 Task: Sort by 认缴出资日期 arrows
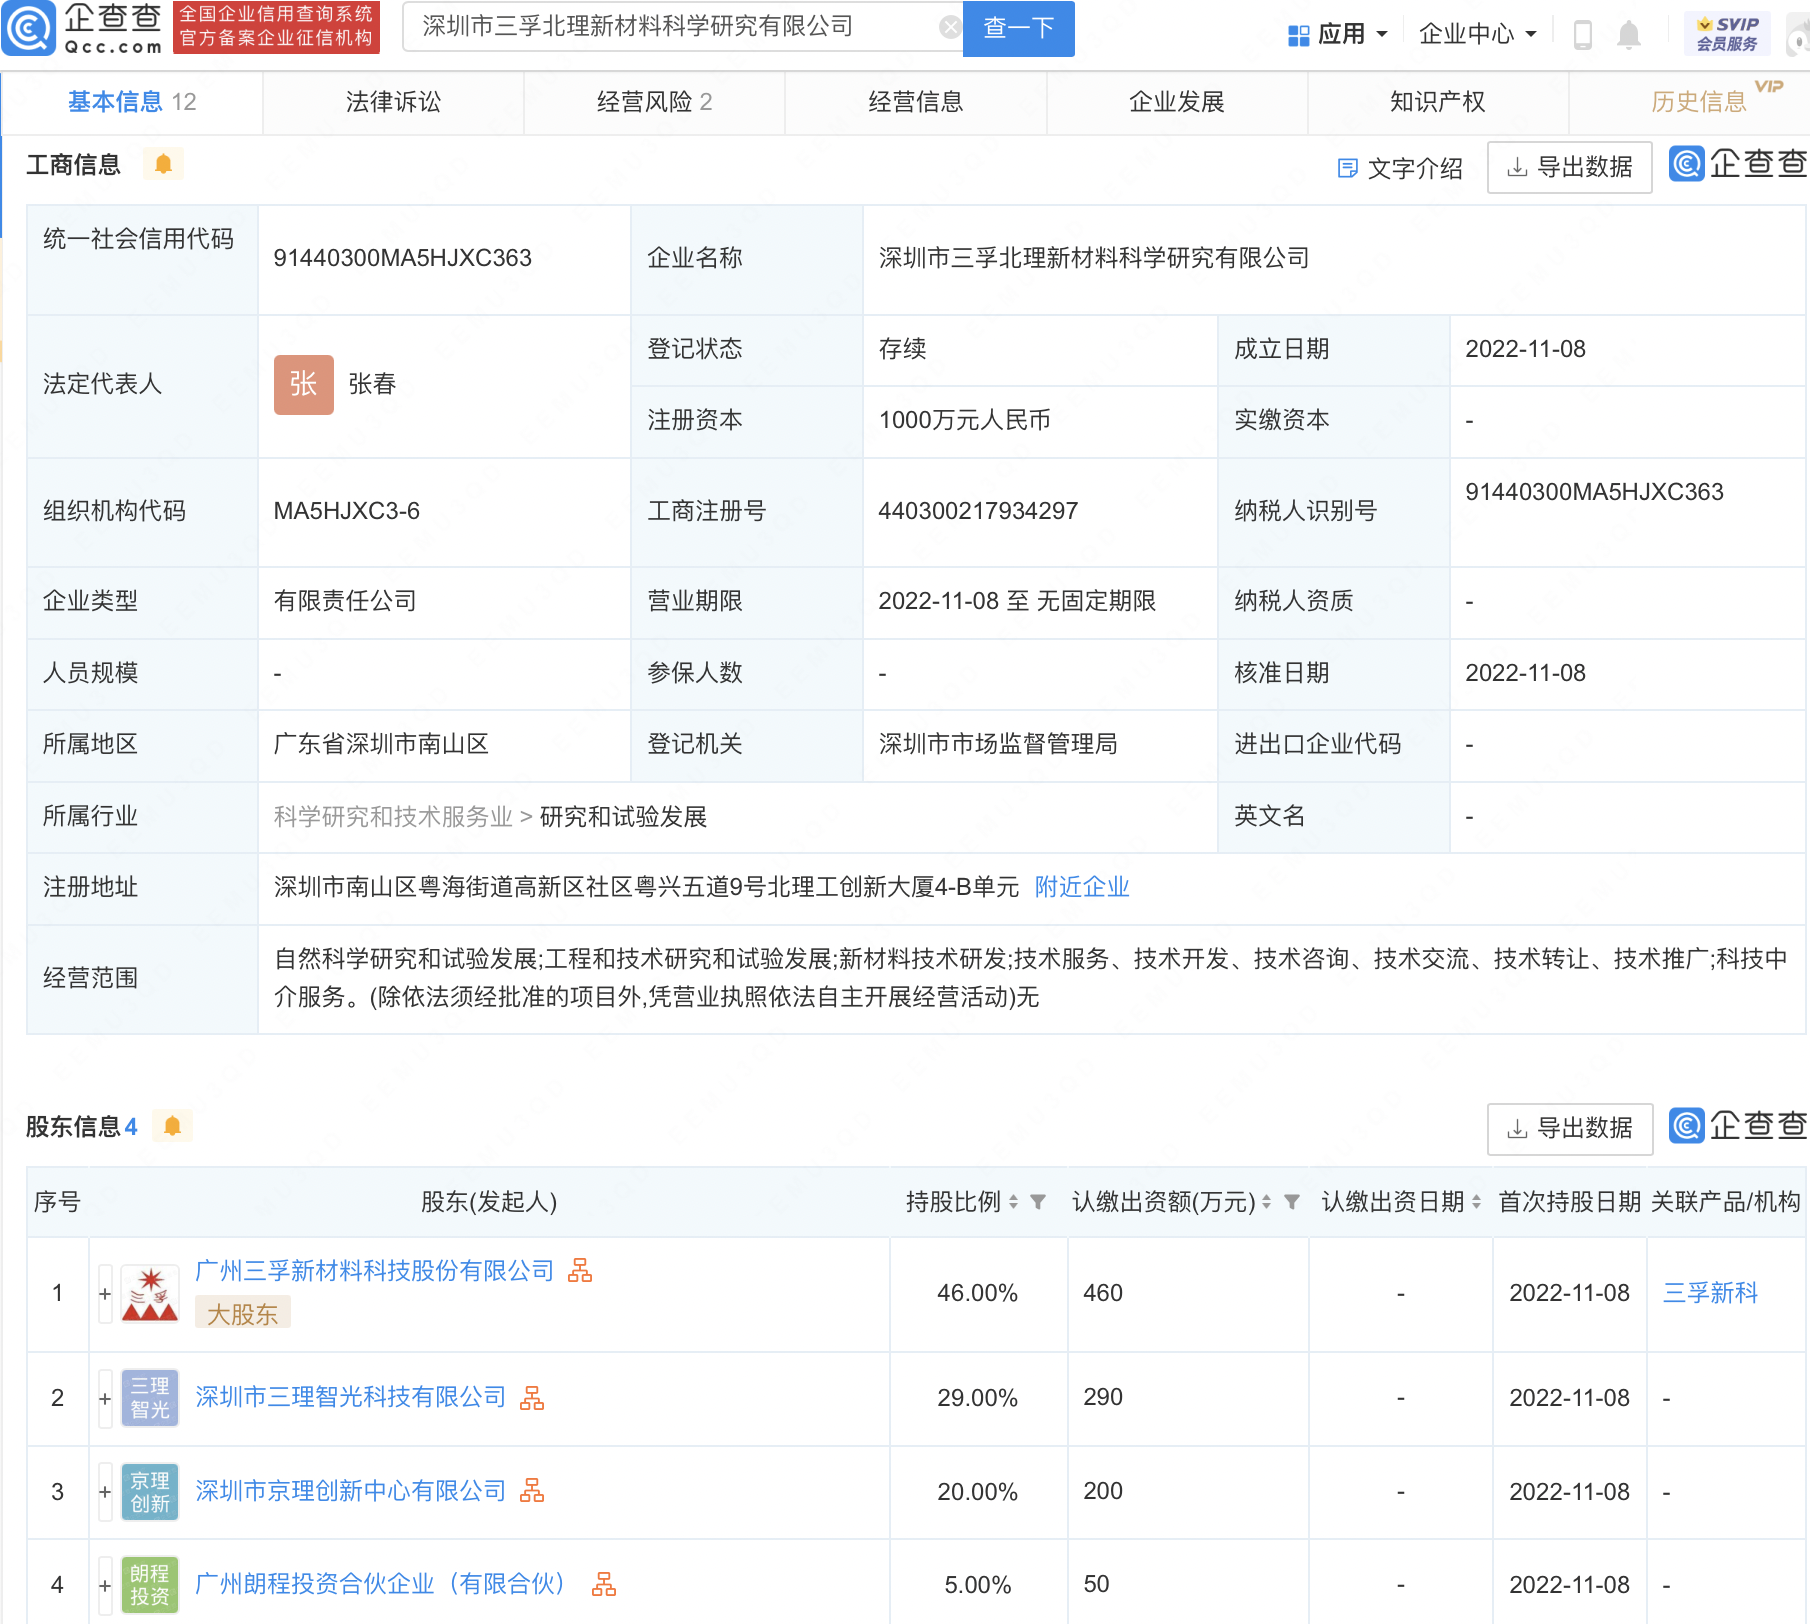1476,1202
